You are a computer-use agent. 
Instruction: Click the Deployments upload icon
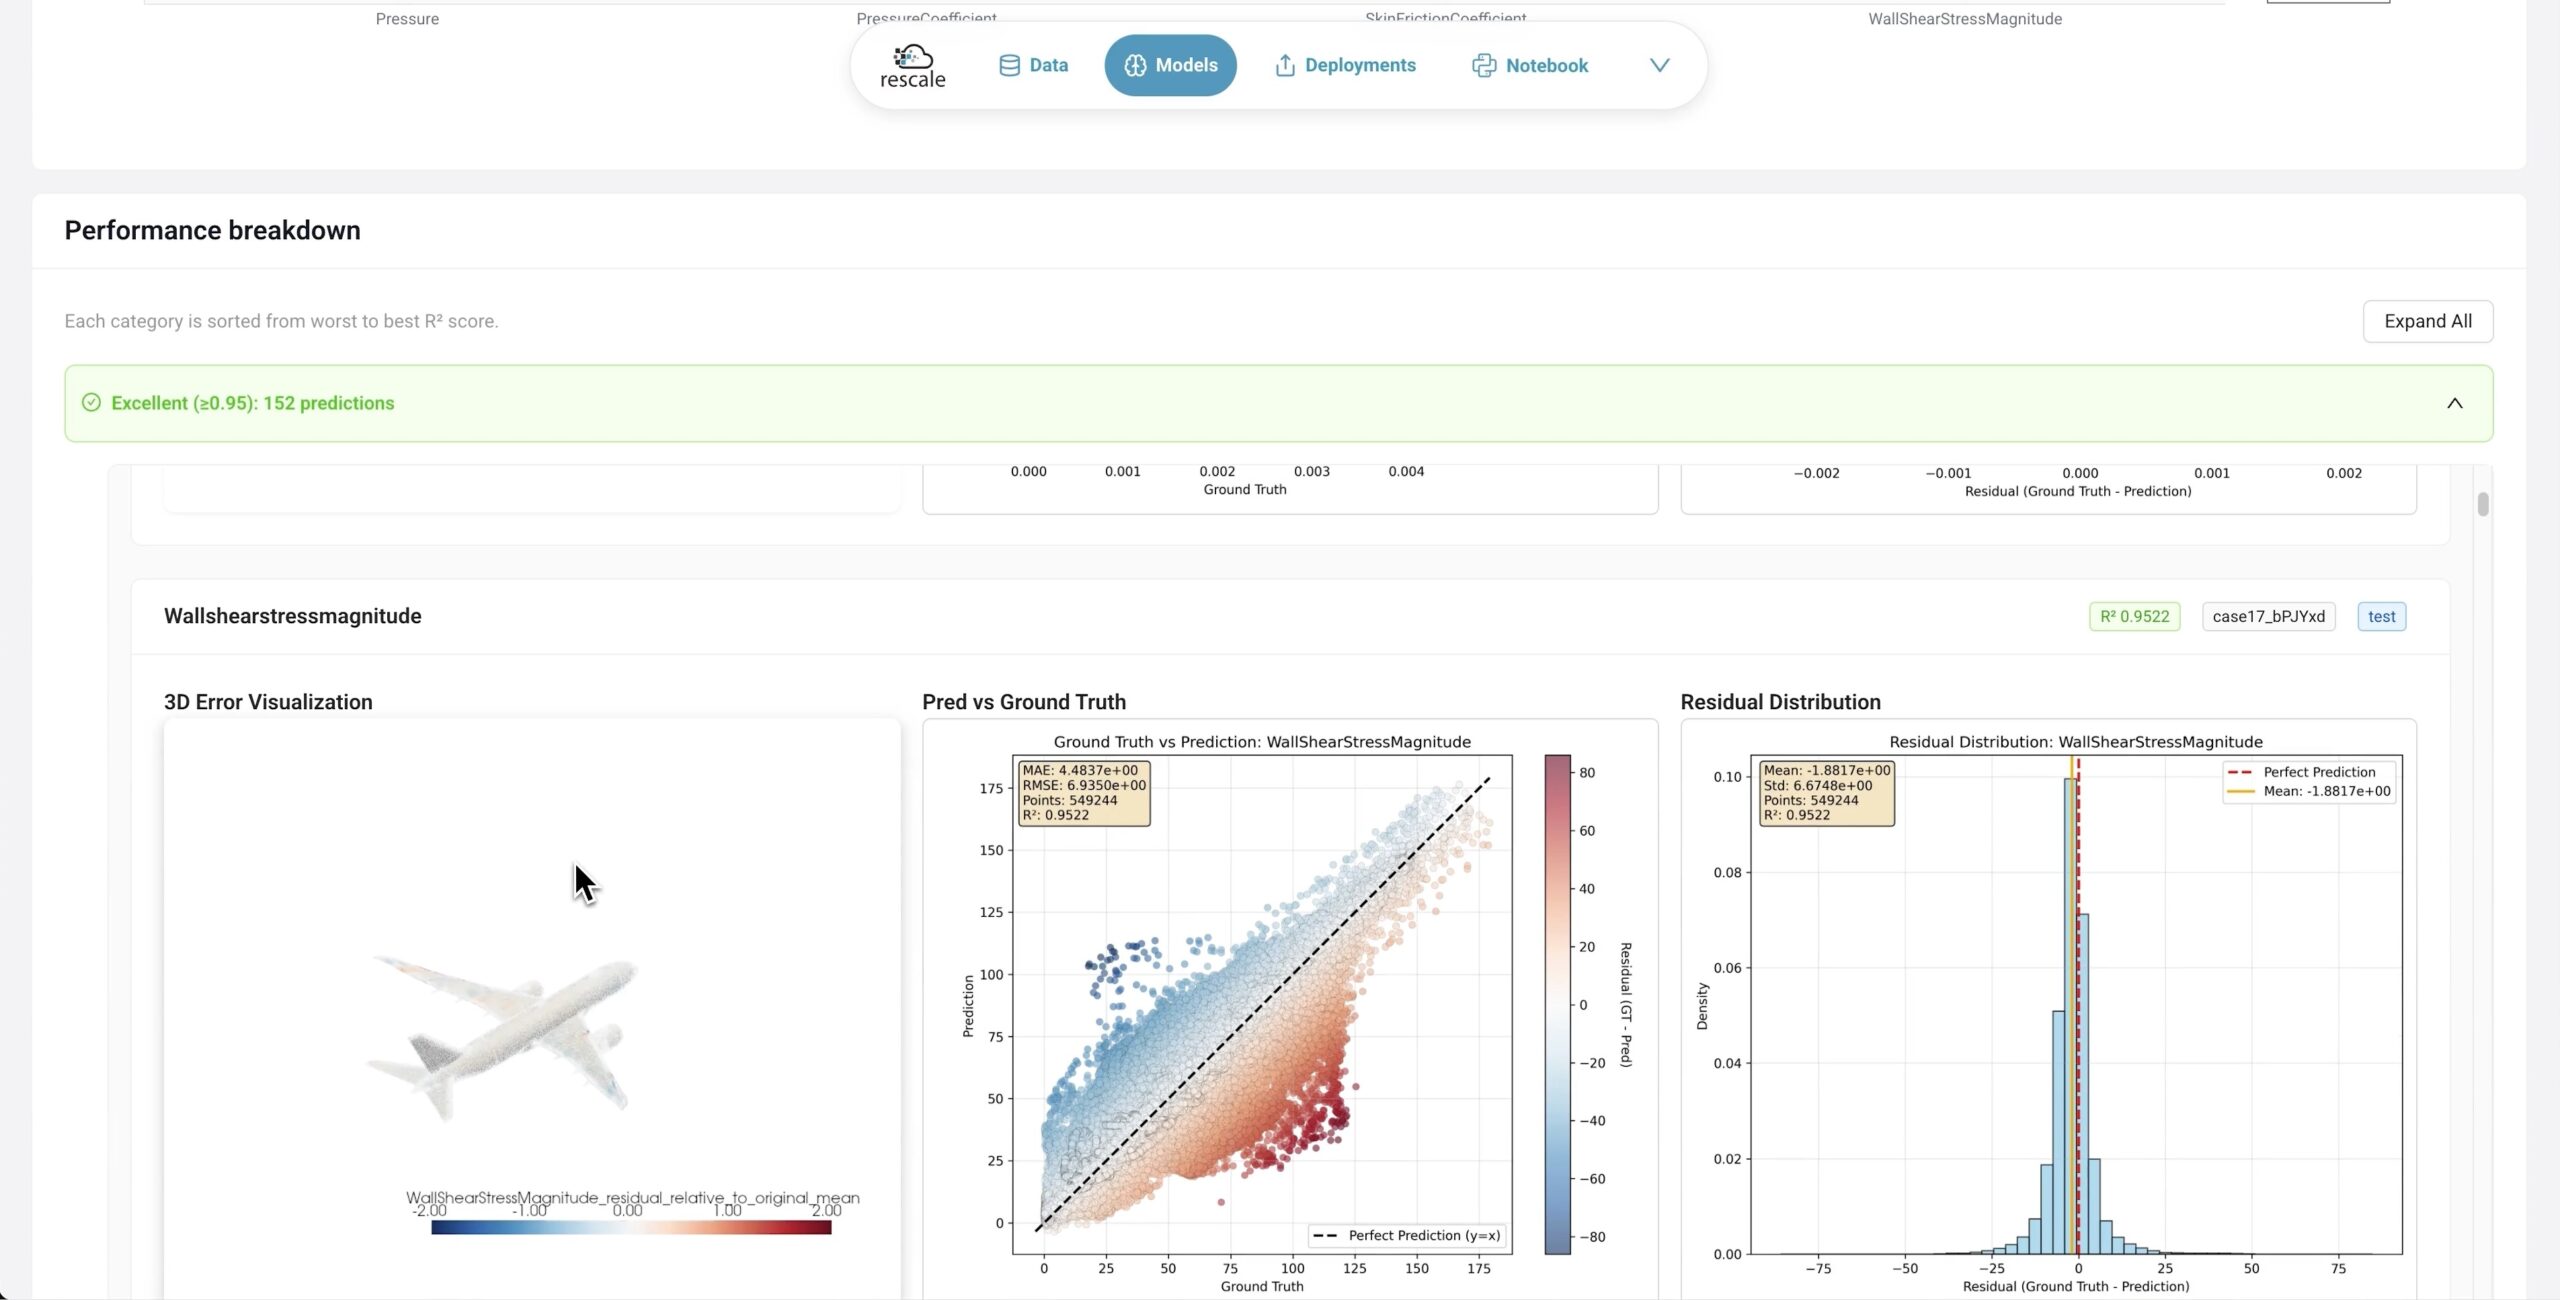pyautogui.click(x=1285, y=66)
